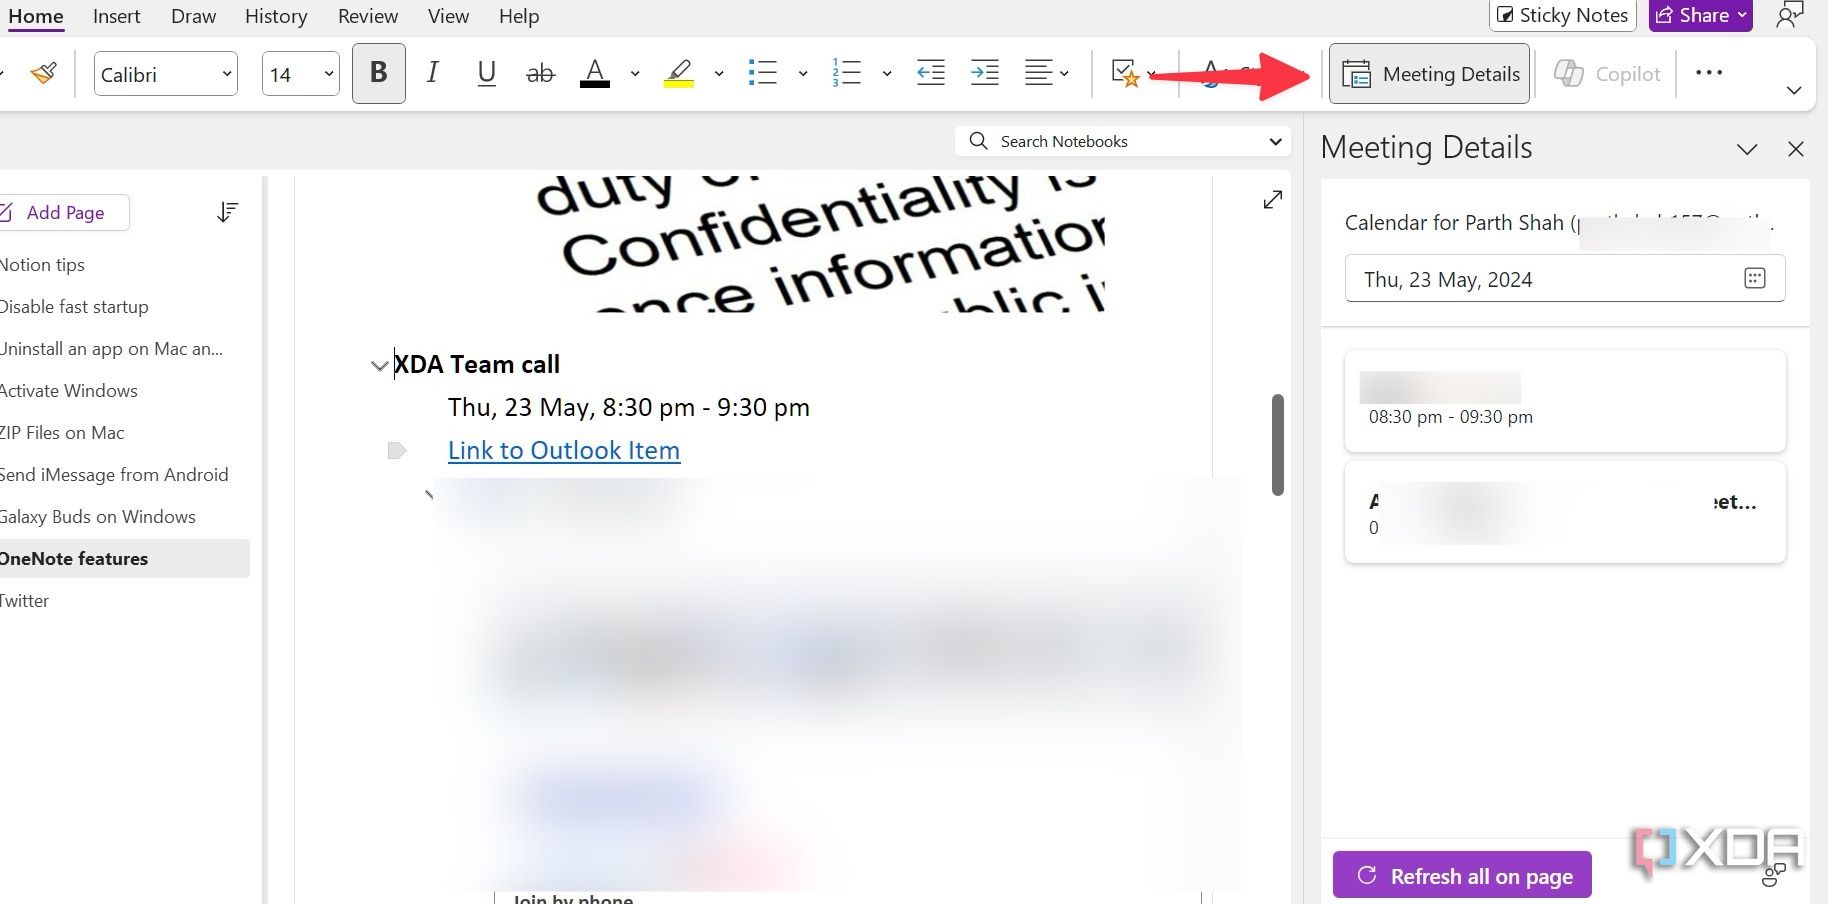1828x904 pixels.
Task: Open the highlight color dropdown arrow
Action: (718, 74)
